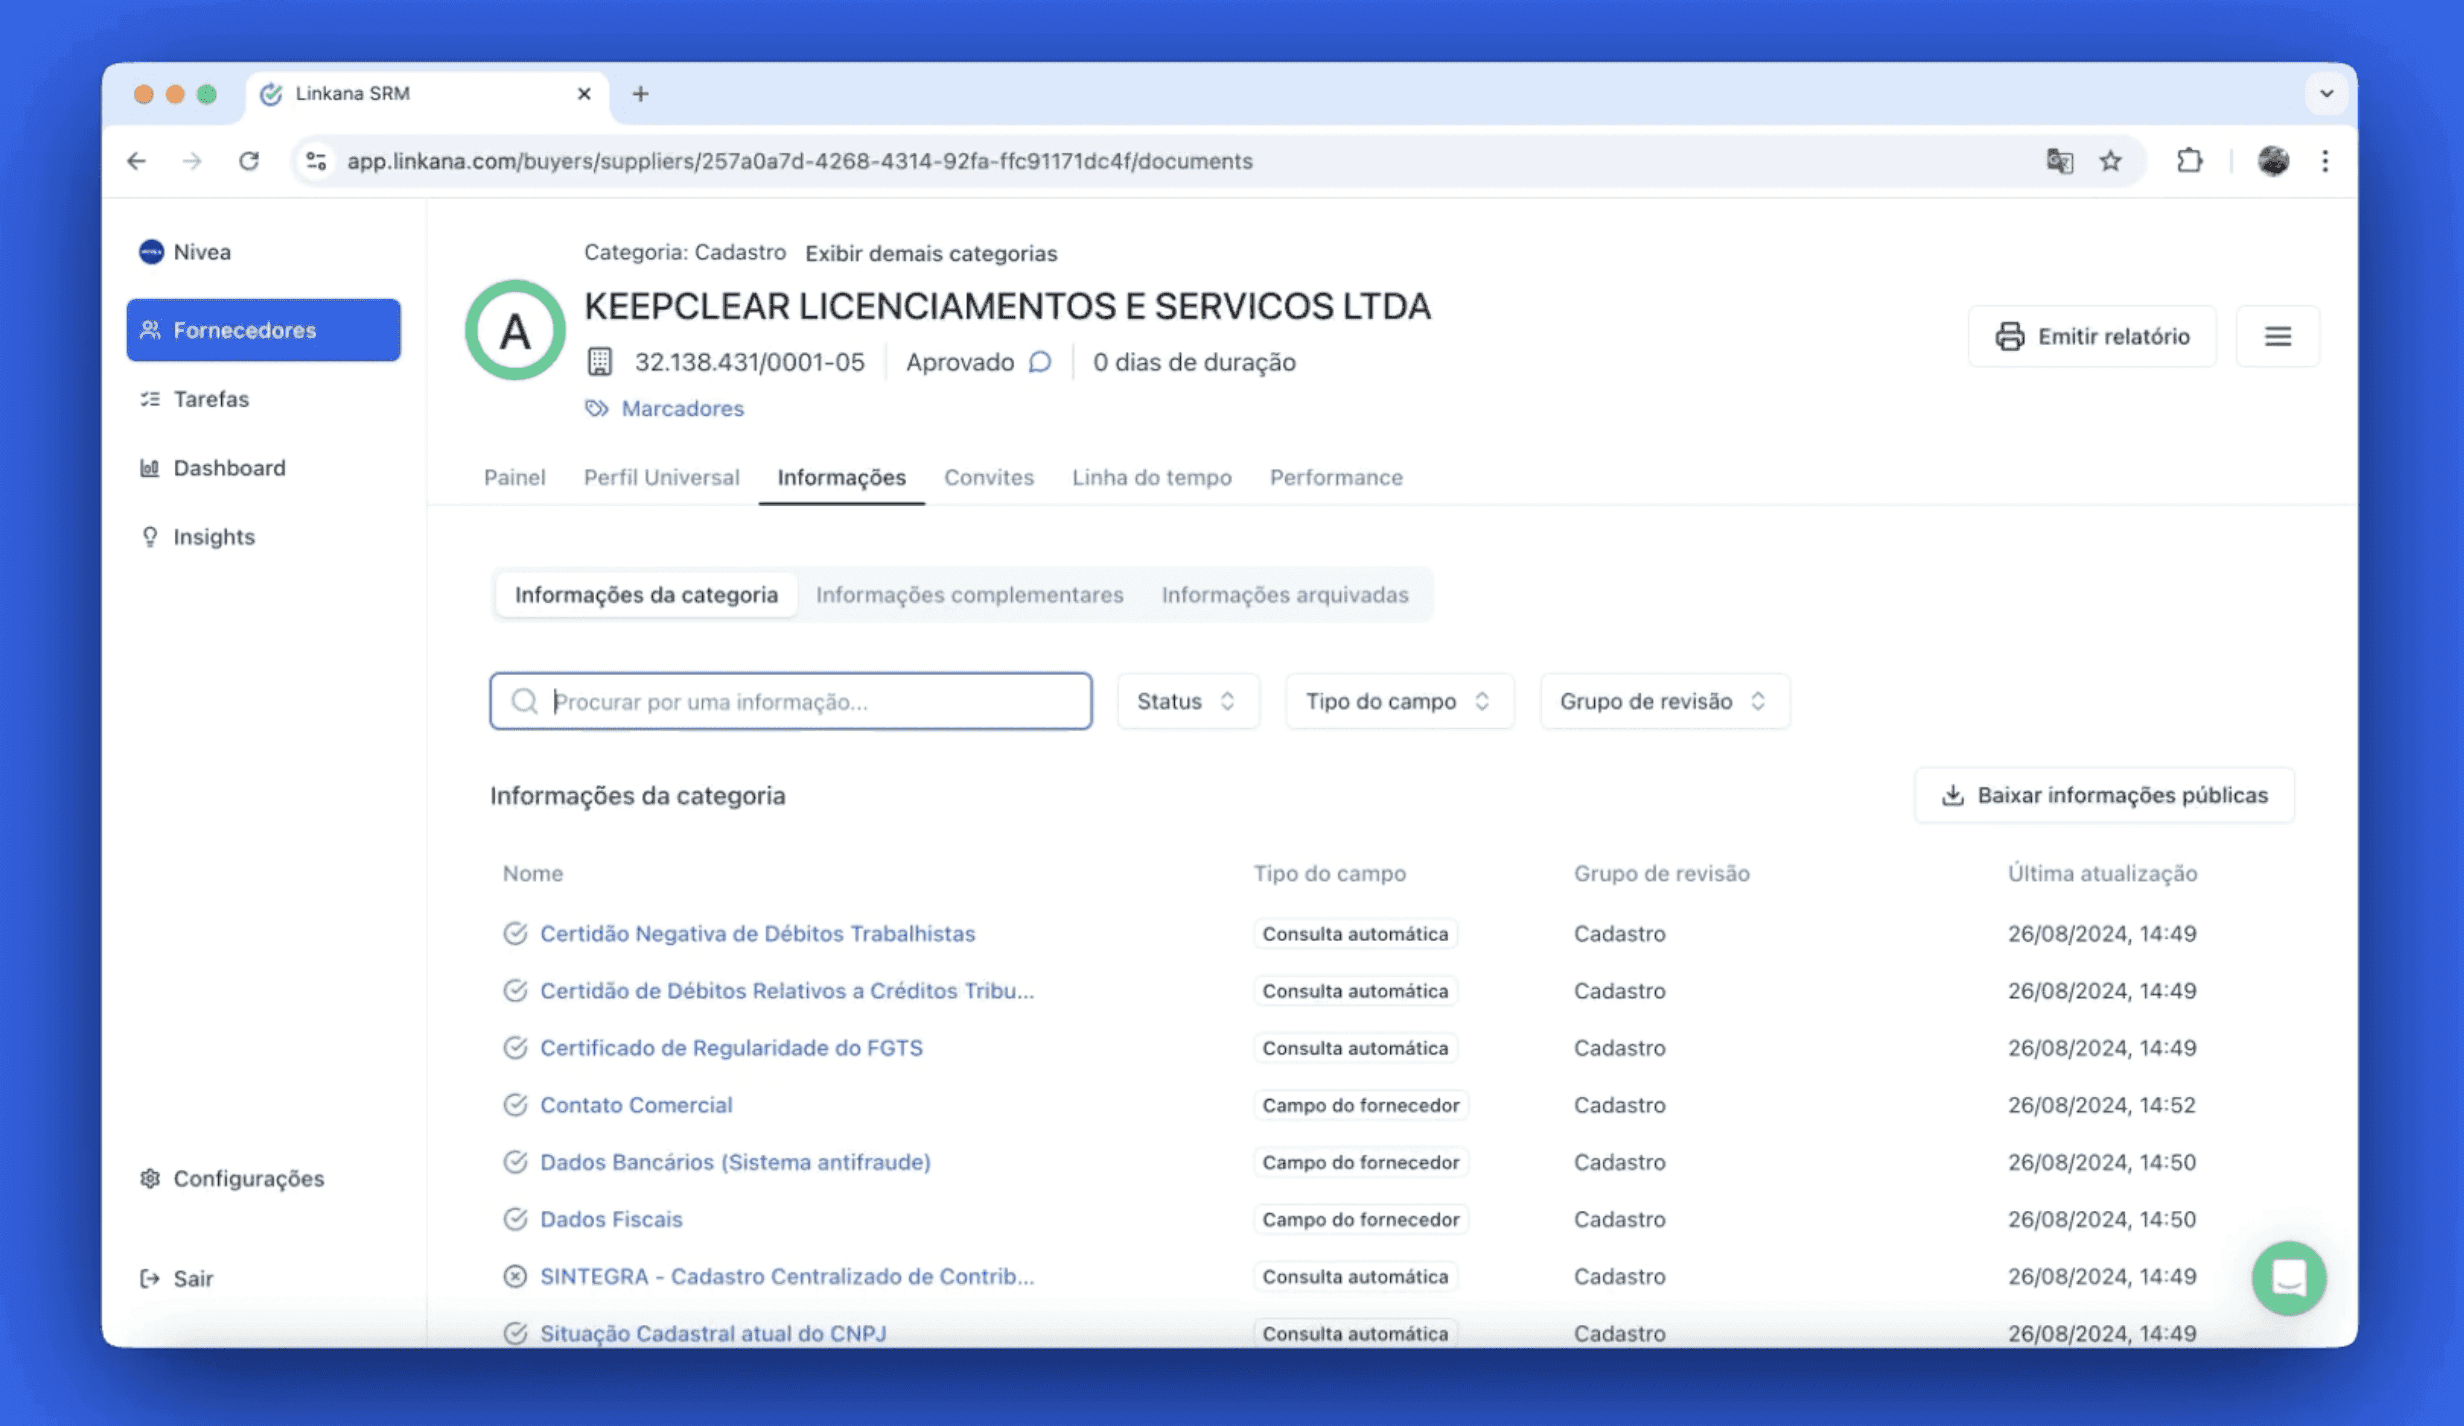This screenshot has width=2464, height=1426.
Task: Open the browser profile avatar
Action: [2273, 161]
